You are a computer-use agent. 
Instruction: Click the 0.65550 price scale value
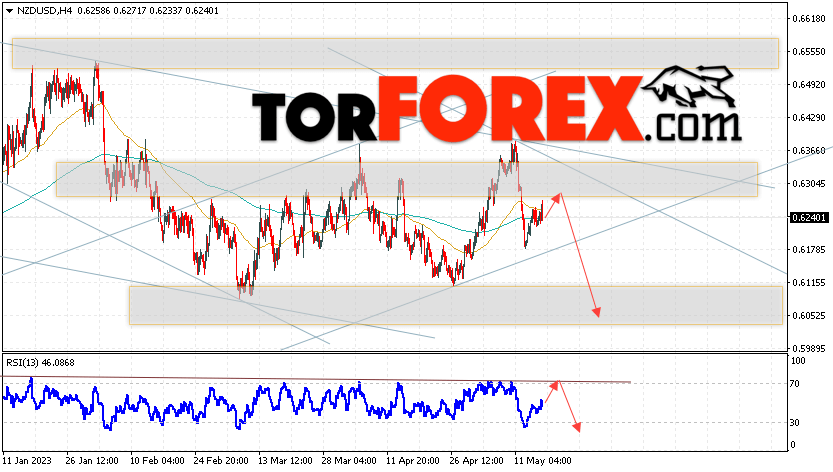809,52
